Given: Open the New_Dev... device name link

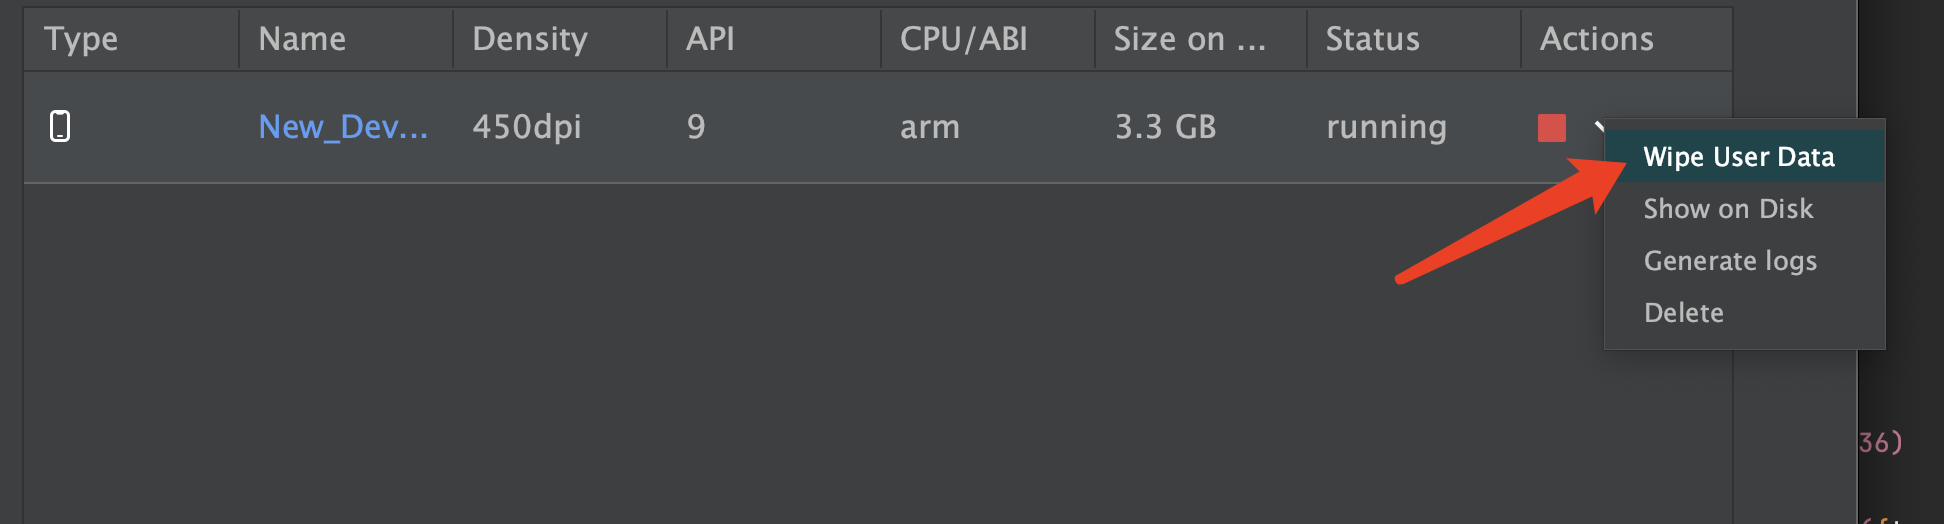Looking at the screenshot, I should coord(343,127).
